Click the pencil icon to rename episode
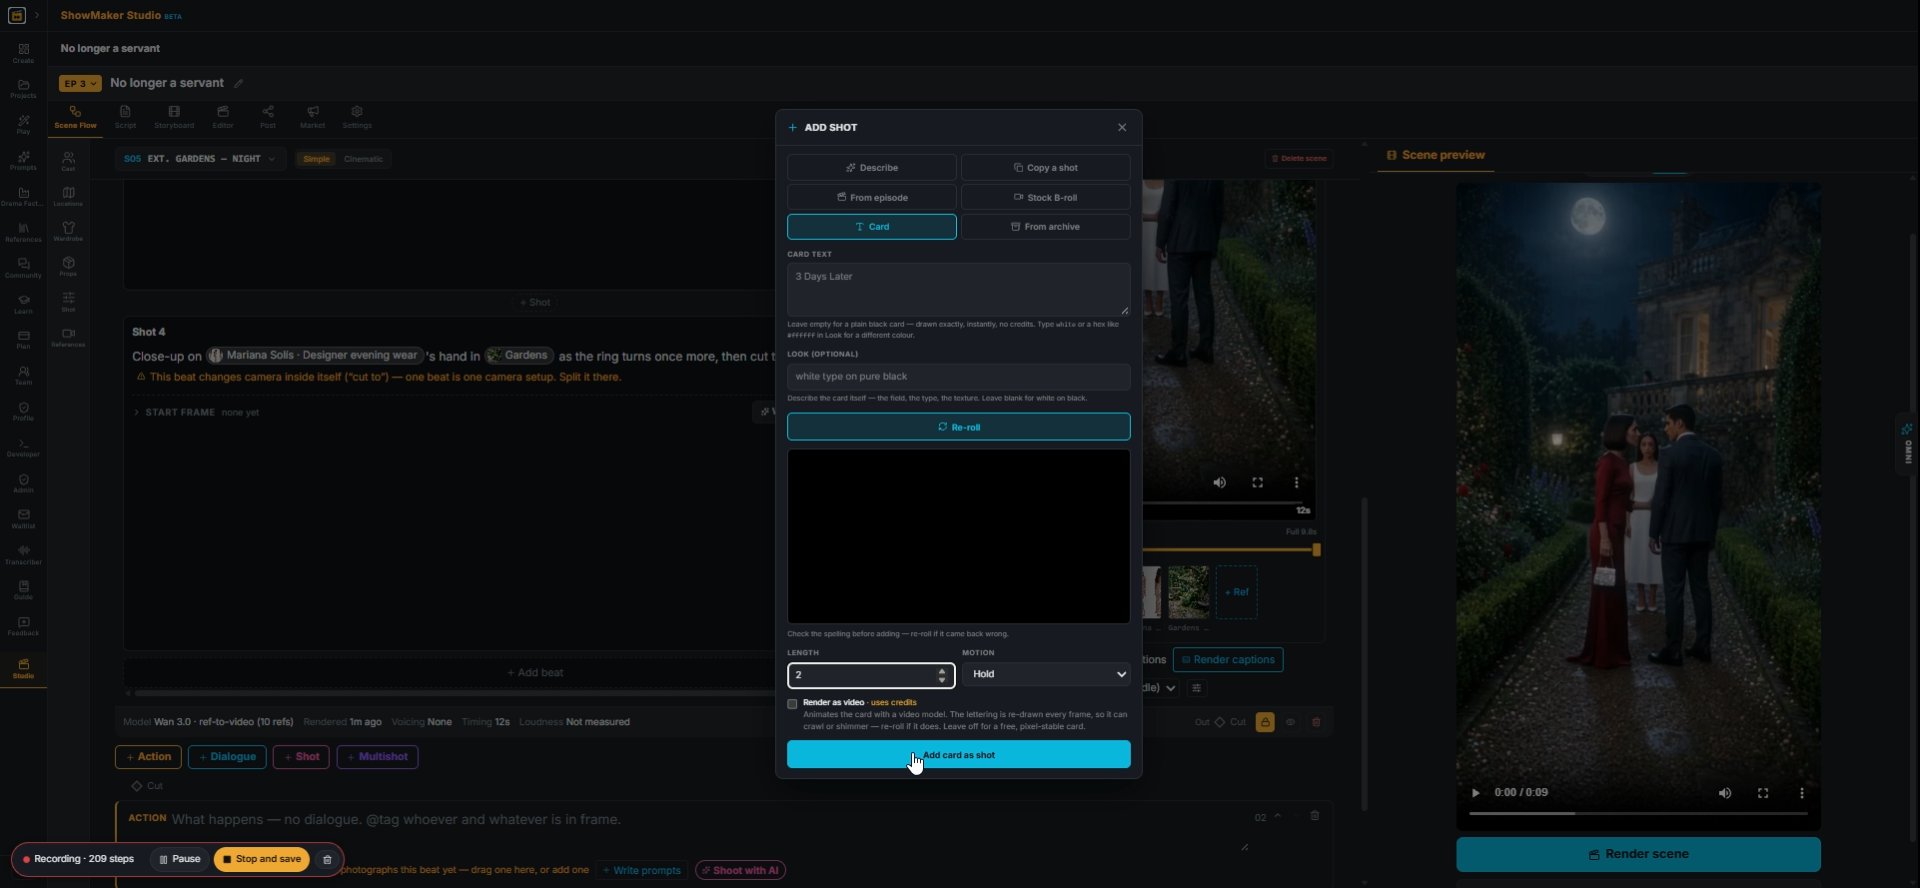The height and width of the screenshot is (888, 1920). pos(238,83)
